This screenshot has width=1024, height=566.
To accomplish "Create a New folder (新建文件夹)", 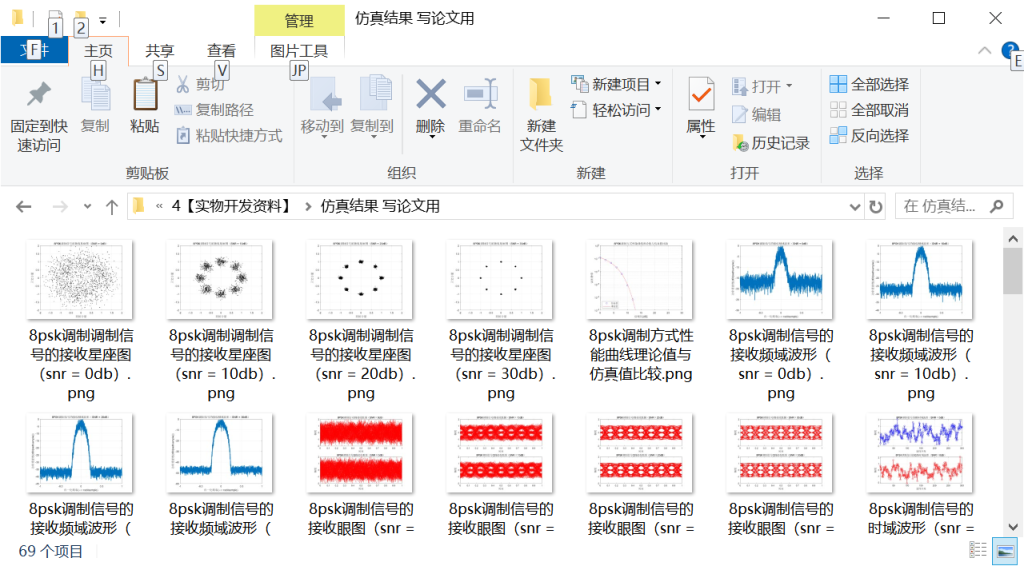I will point(541,115).
